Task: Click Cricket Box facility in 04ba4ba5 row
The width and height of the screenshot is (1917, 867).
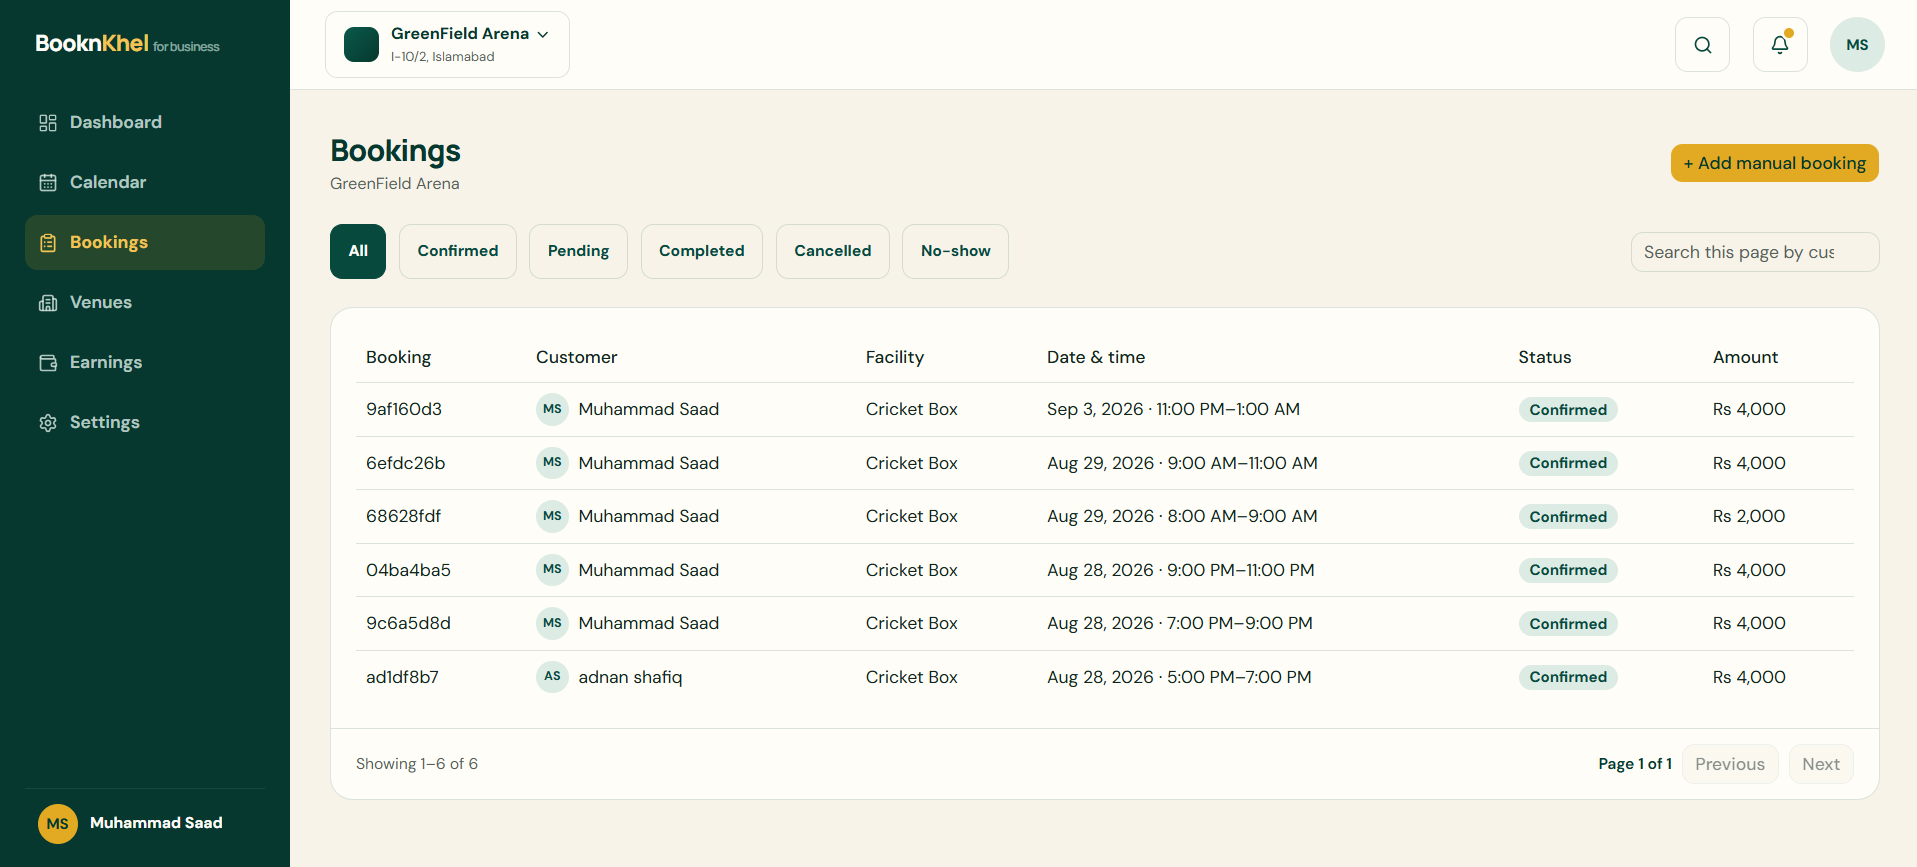Action: coord(911,570)
